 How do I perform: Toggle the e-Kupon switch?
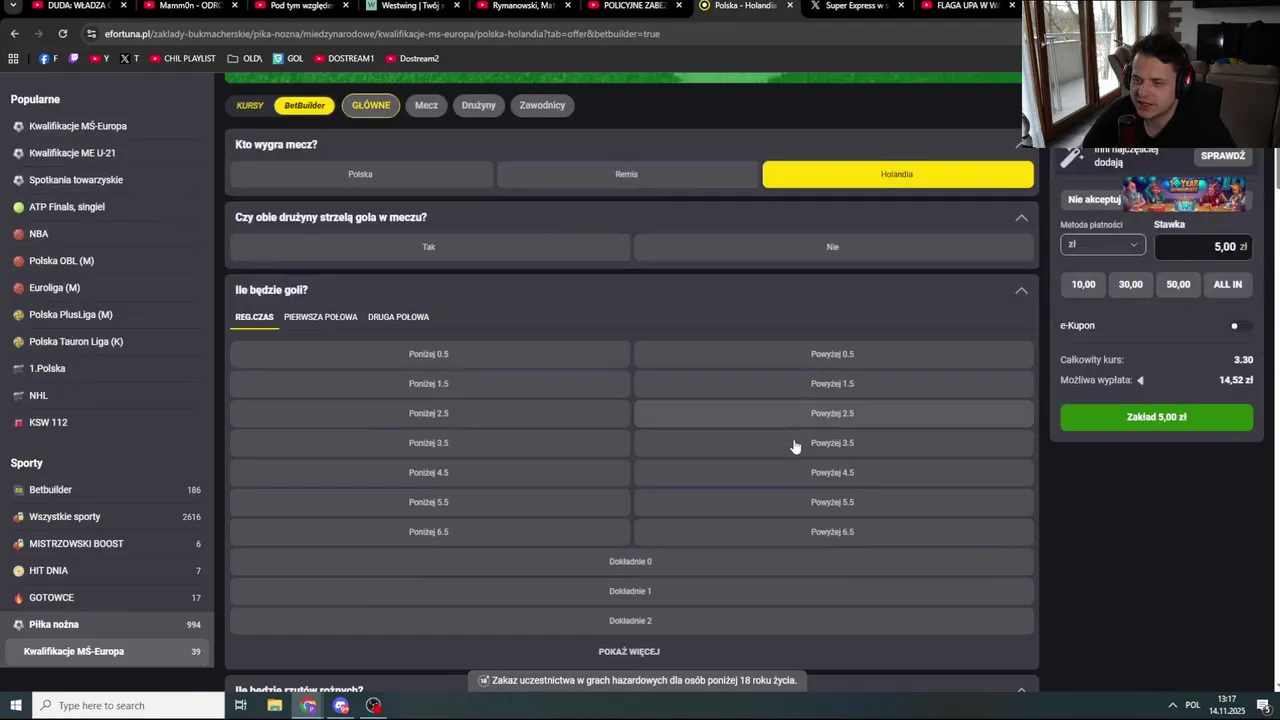coord(1239,326)
